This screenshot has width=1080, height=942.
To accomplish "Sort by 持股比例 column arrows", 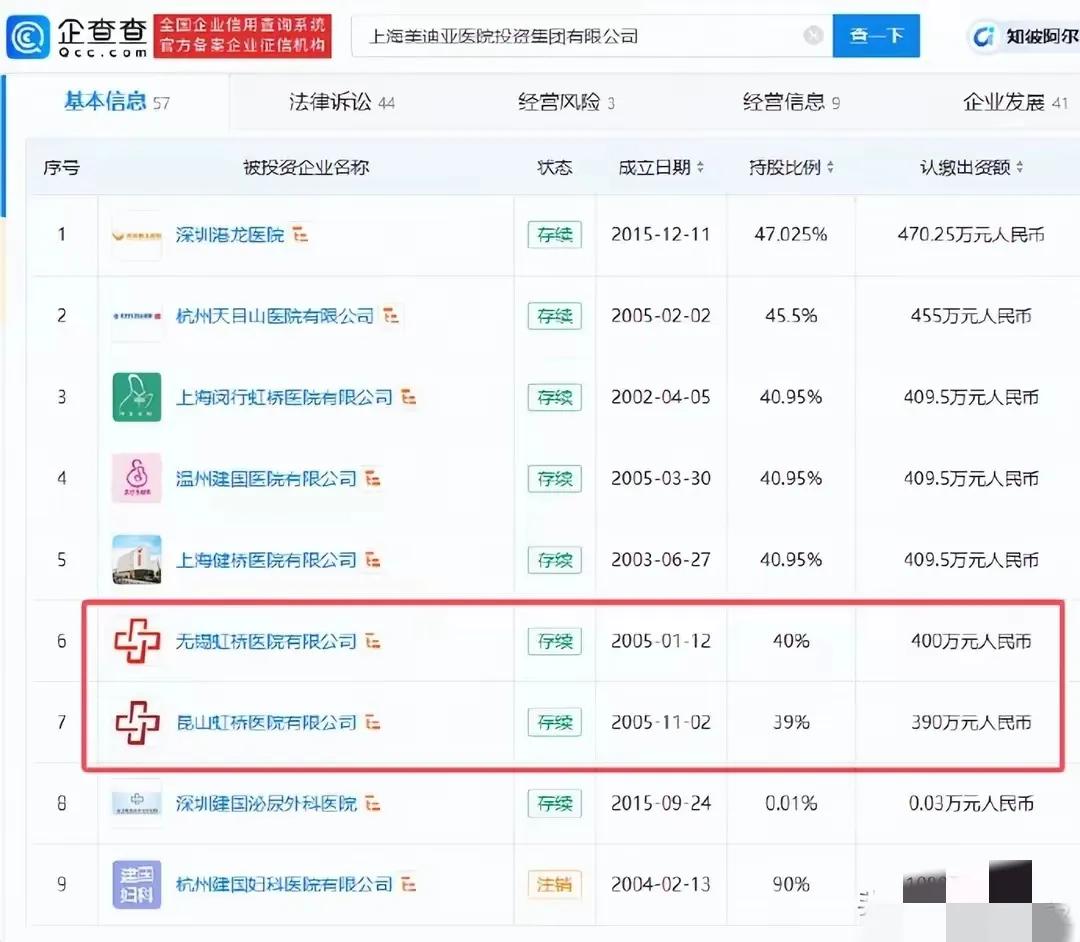I will point(830,167).
